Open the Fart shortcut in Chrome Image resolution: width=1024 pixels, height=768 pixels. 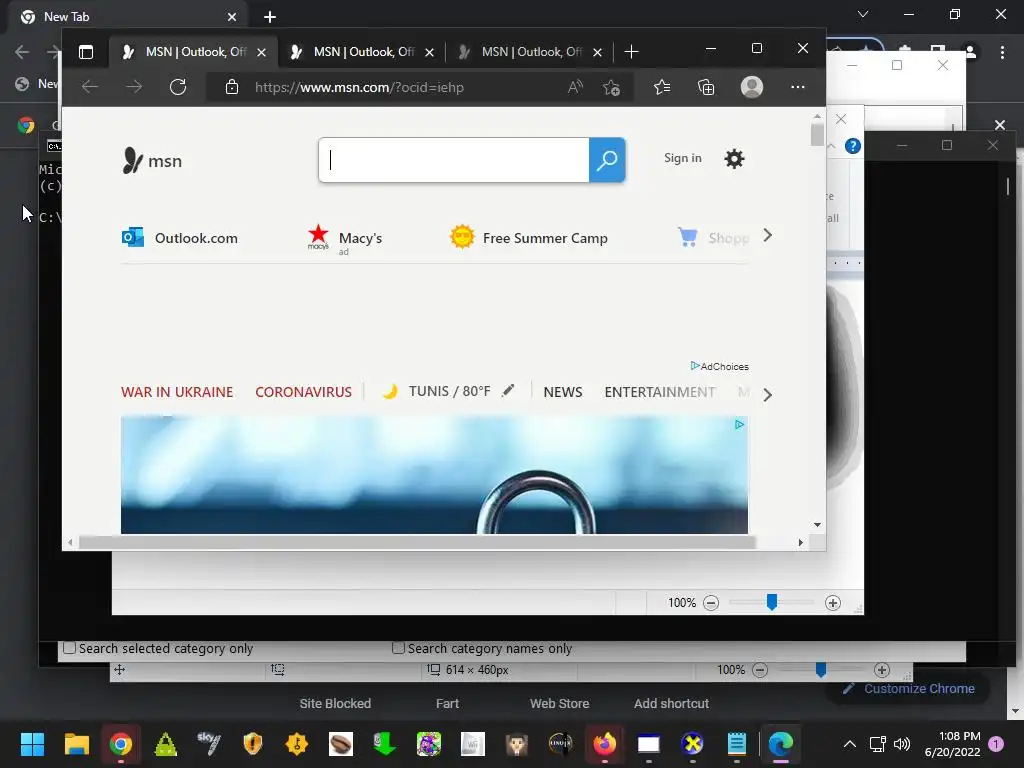click(447, 703)
